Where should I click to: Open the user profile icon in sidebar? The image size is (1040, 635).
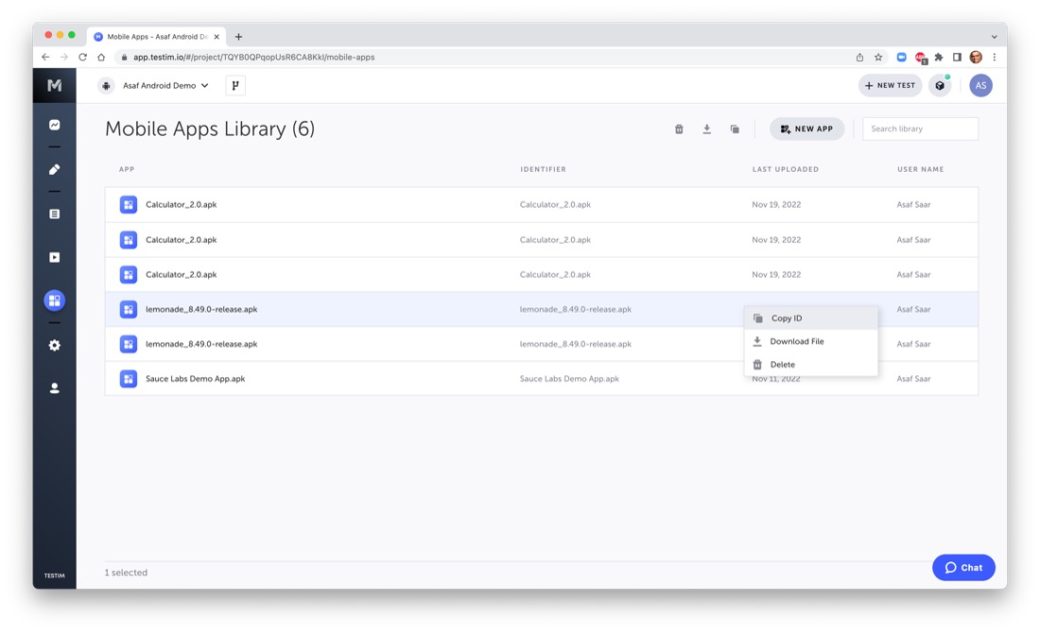tap(54, 388)
